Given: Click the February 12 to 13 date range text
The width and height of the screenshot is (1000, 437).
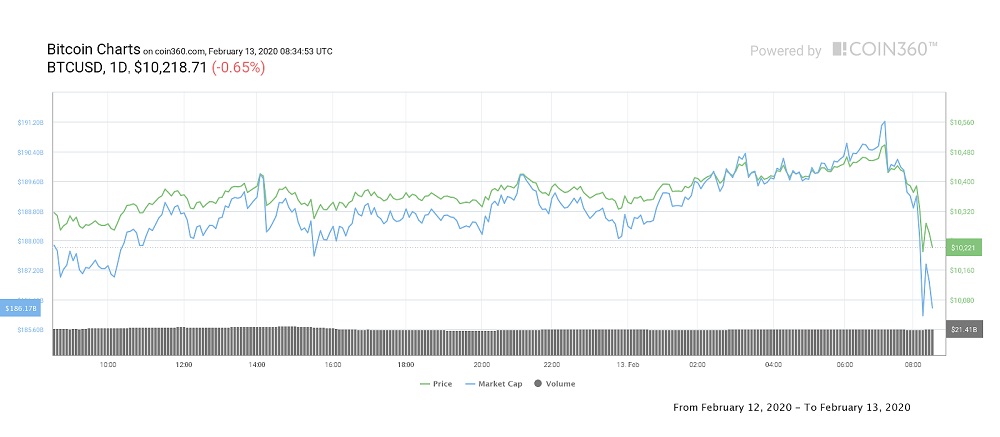Looking at the screenshot, I should pos(793,408).
